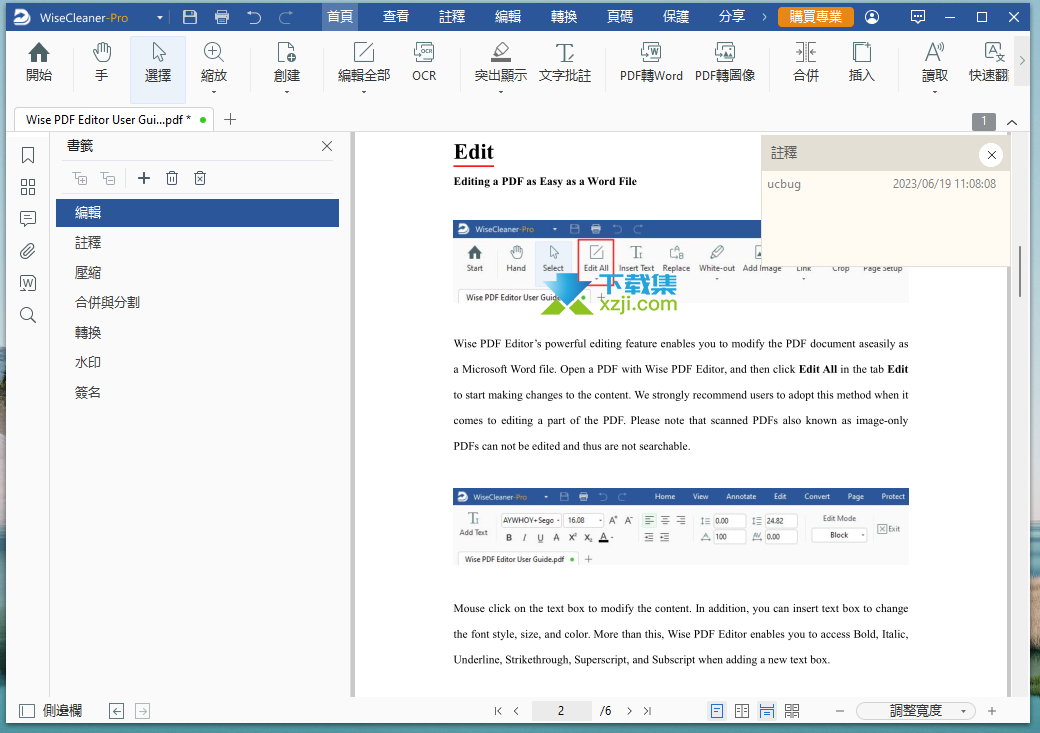This screenshot has width=1040, height=733.
Task: Jump to the last page
Action: [x=647, y=711]
